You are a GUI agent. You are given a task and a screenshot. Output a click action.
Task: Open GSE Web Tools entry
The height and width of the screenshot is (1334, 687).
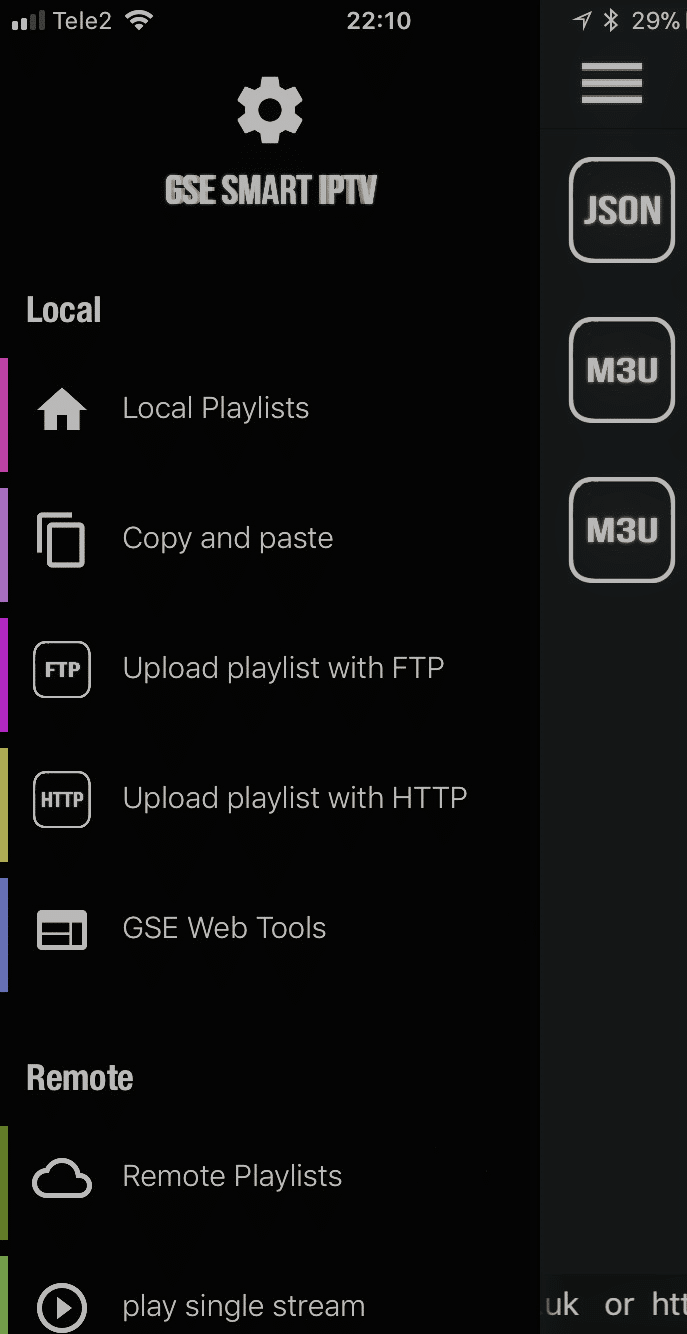(224, 928)
